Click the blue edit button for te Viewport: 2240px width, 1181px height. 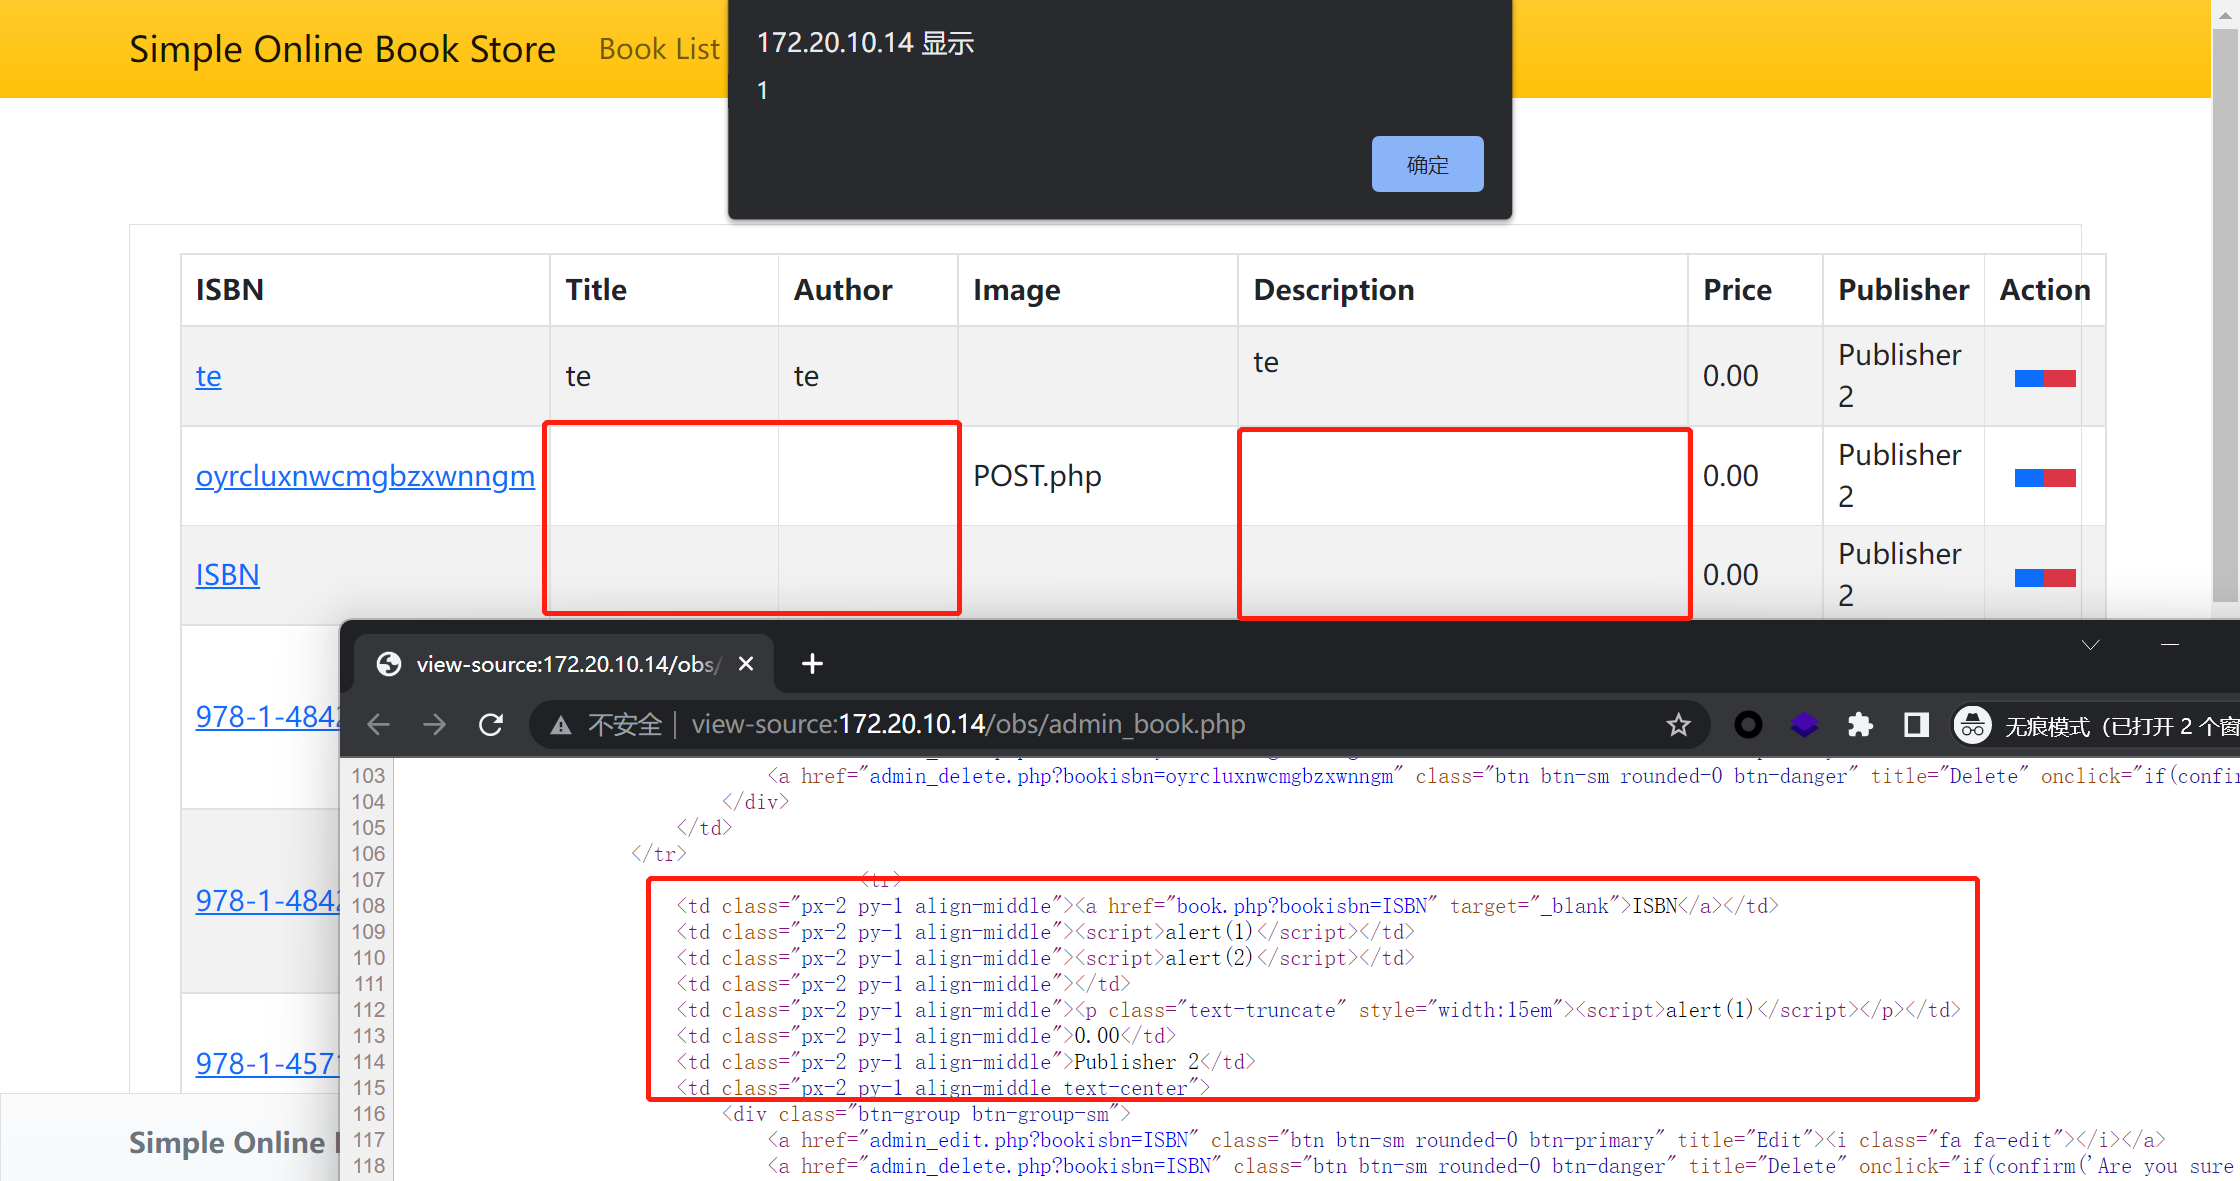coord(2029,378)
